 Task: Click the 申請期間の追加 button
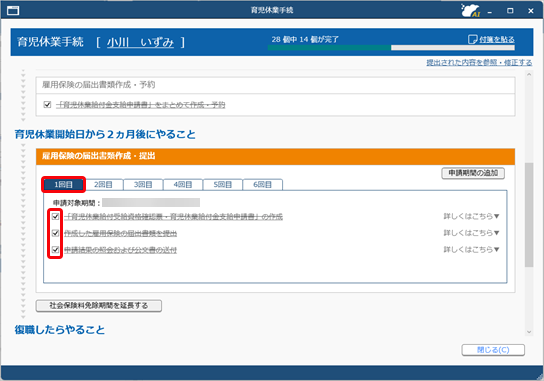coord(473,173)
